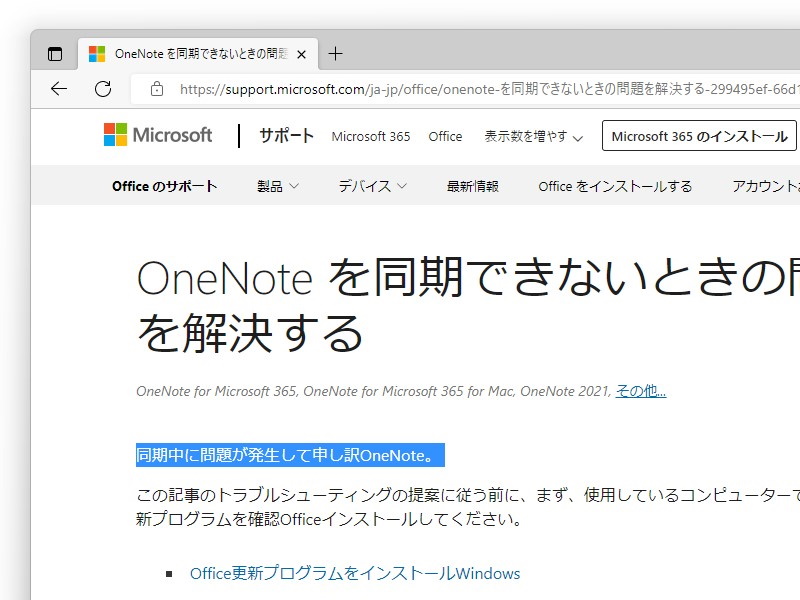View site security info via the lock icon

[x=155, y=88]
